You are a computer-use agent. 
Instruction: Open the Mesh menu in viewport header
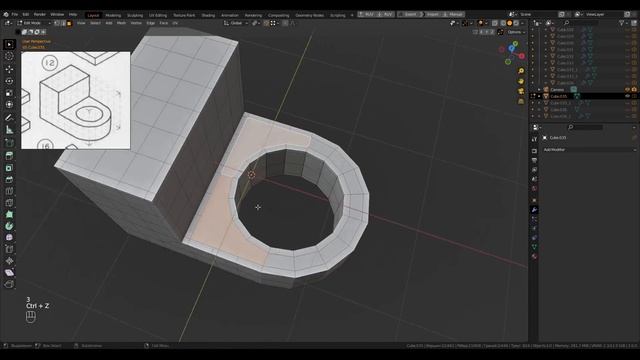pyautogui.click(x=122, y=23)
